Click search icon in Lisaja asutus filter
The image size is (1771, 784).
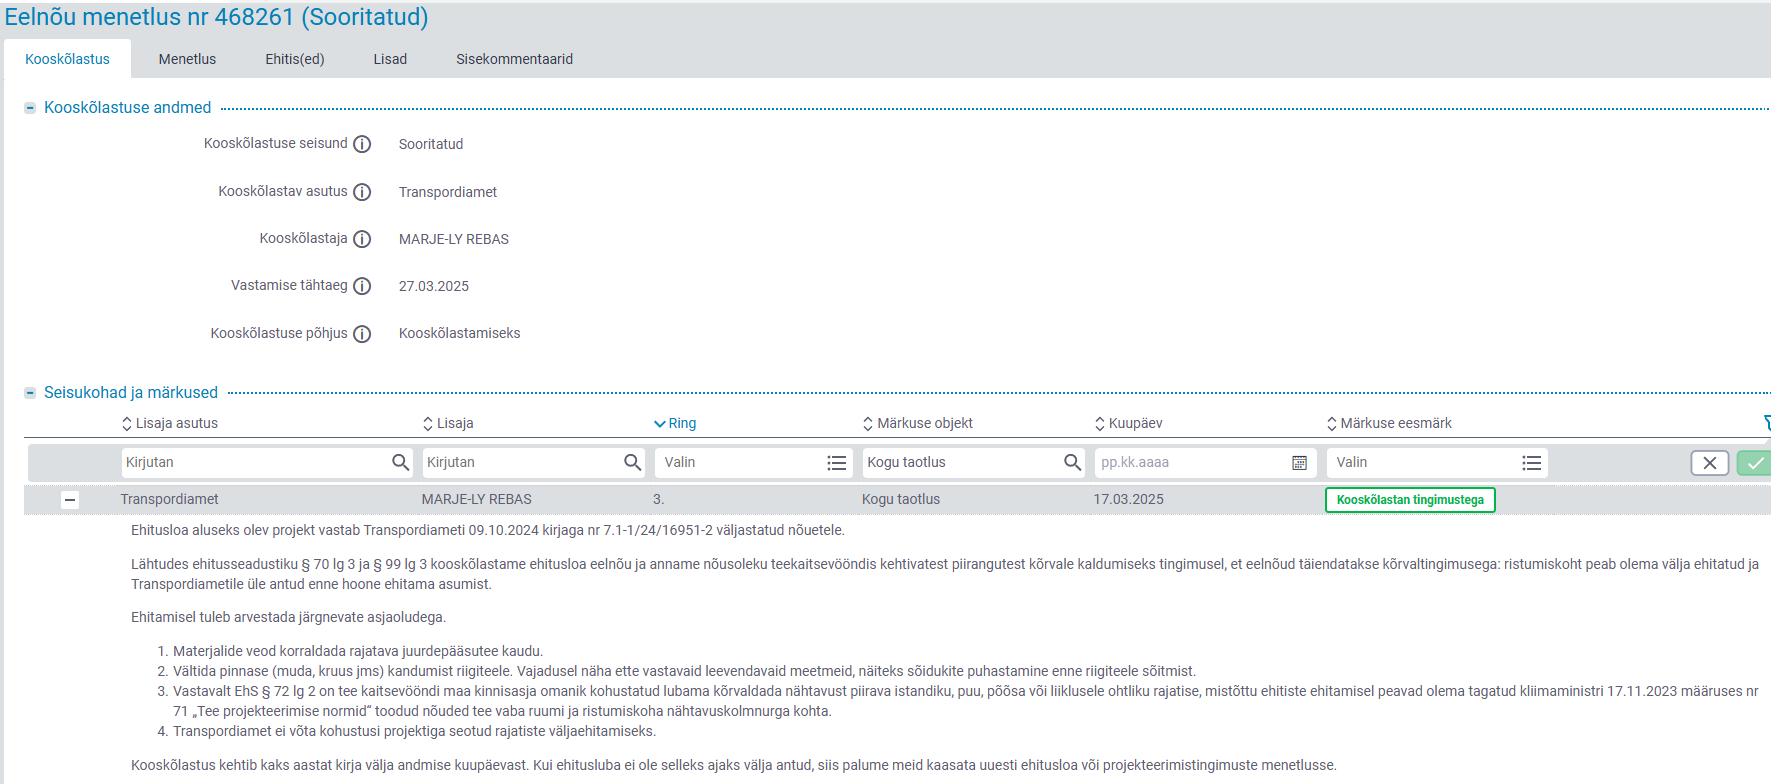click(400, 462)
